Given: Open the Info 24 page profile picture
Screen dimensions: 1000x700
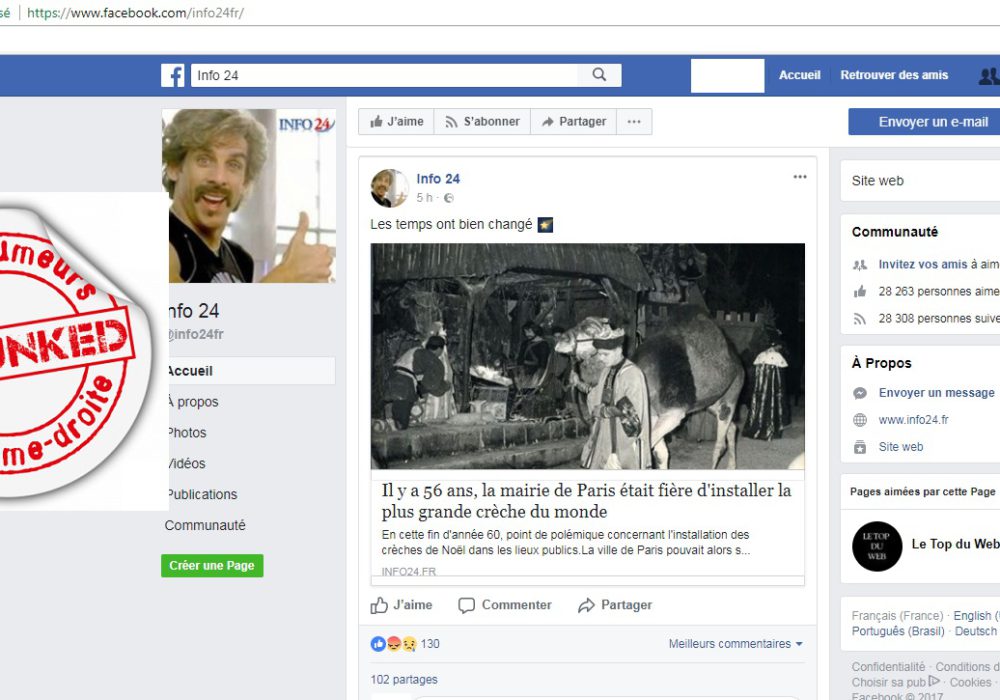Looking at the screenshot, I should (x=249, y=196).
